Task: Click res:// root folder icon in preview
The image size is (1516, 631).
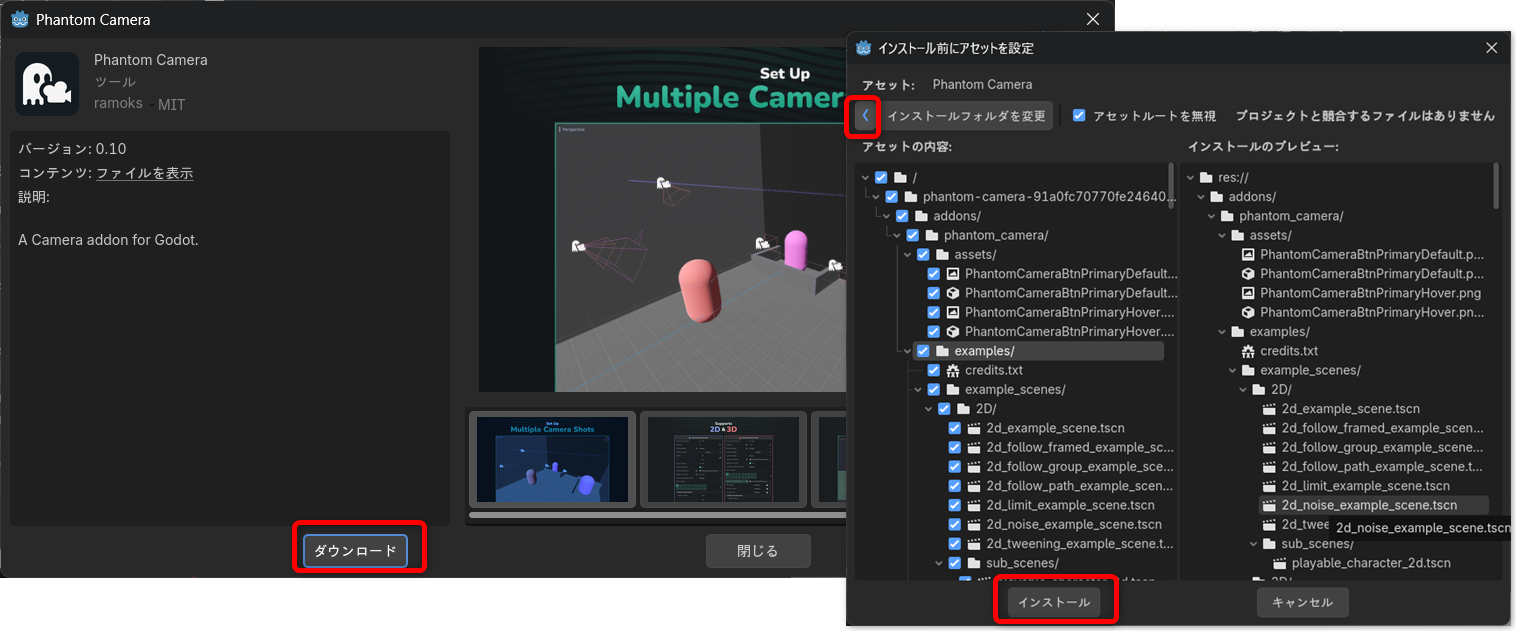Action: click(x=1206, y=178)
